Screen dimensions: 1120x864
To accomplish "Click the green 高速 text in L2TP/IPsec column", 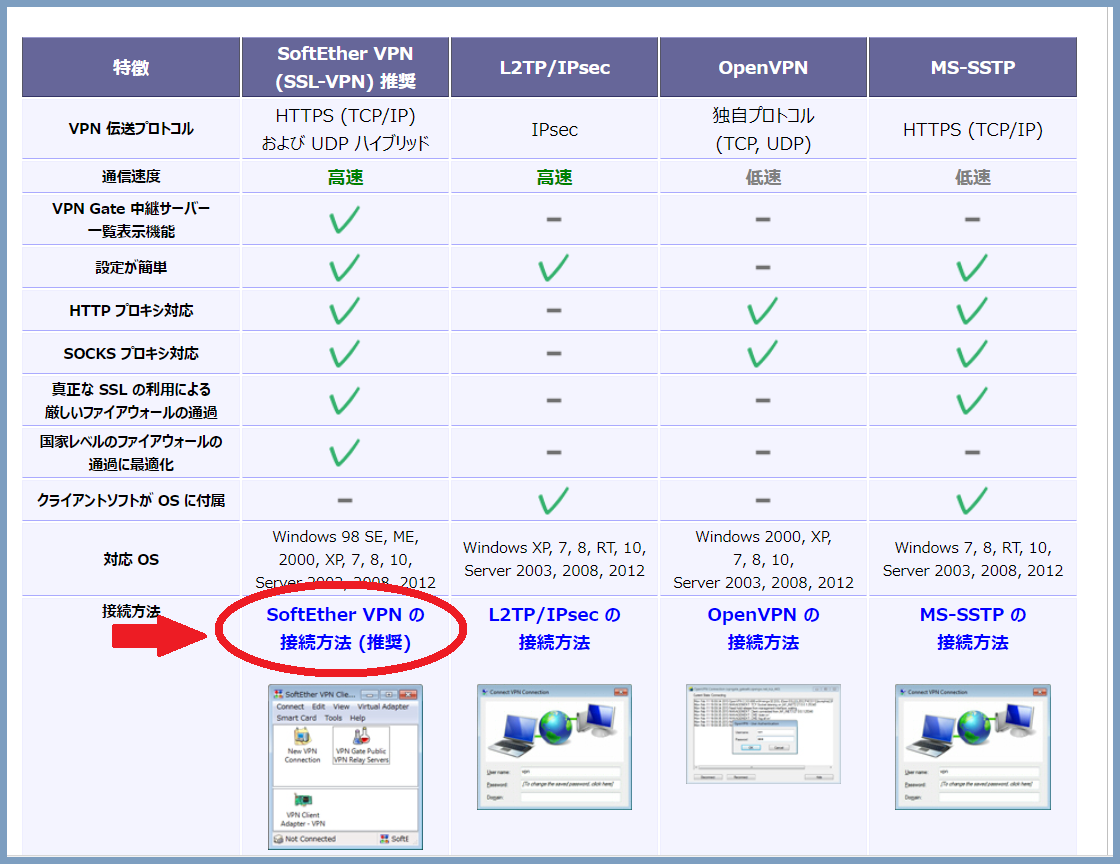I will 554,177.
